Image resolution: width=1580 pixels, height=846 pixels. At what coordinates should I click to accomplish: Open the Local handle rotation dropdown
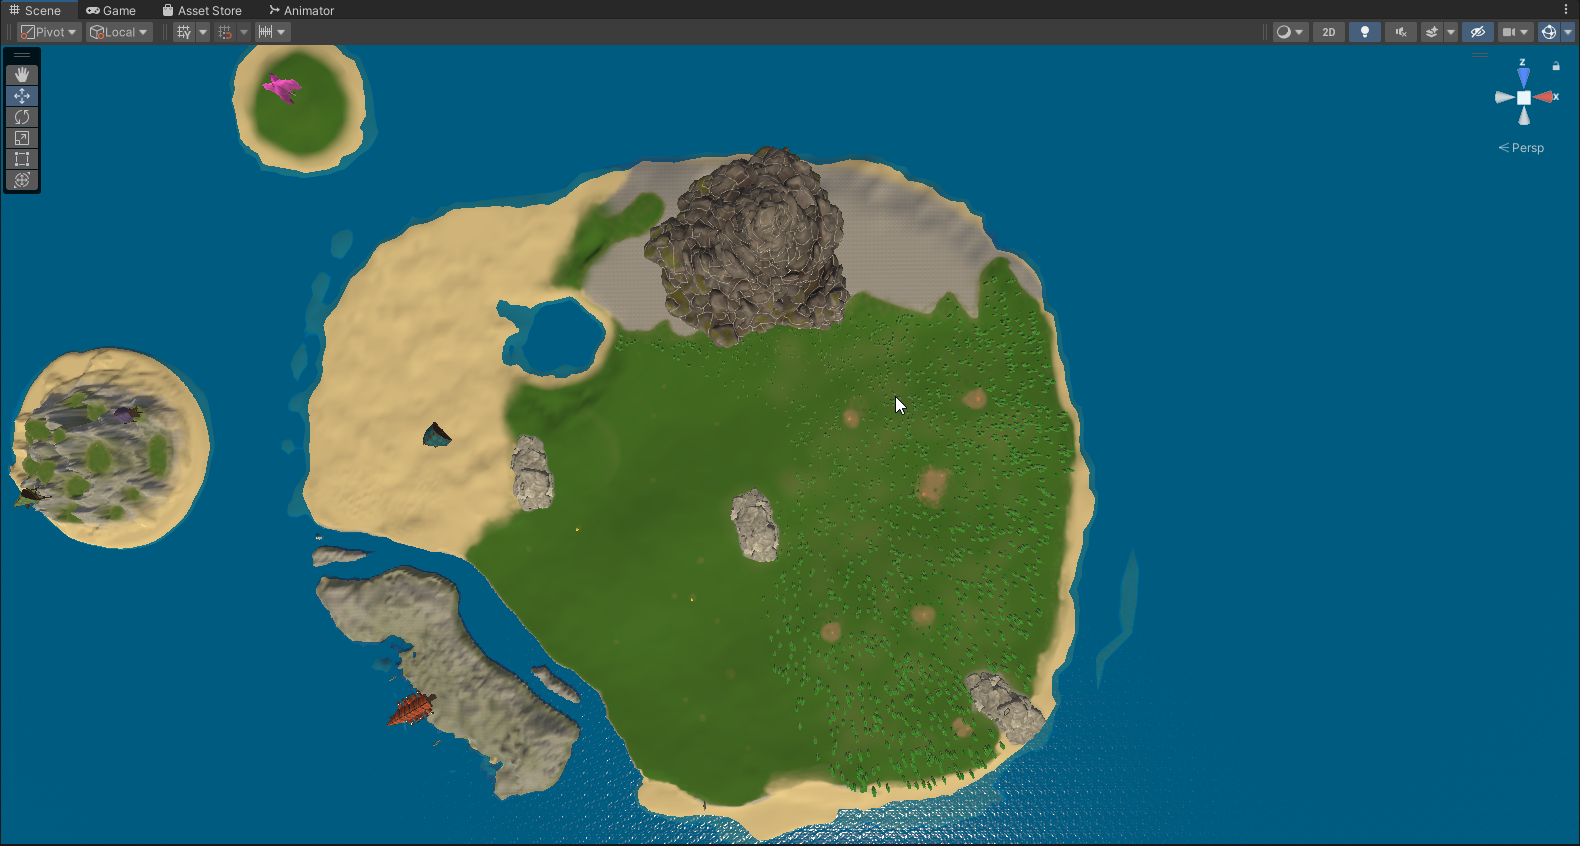[x=119, y=32]
